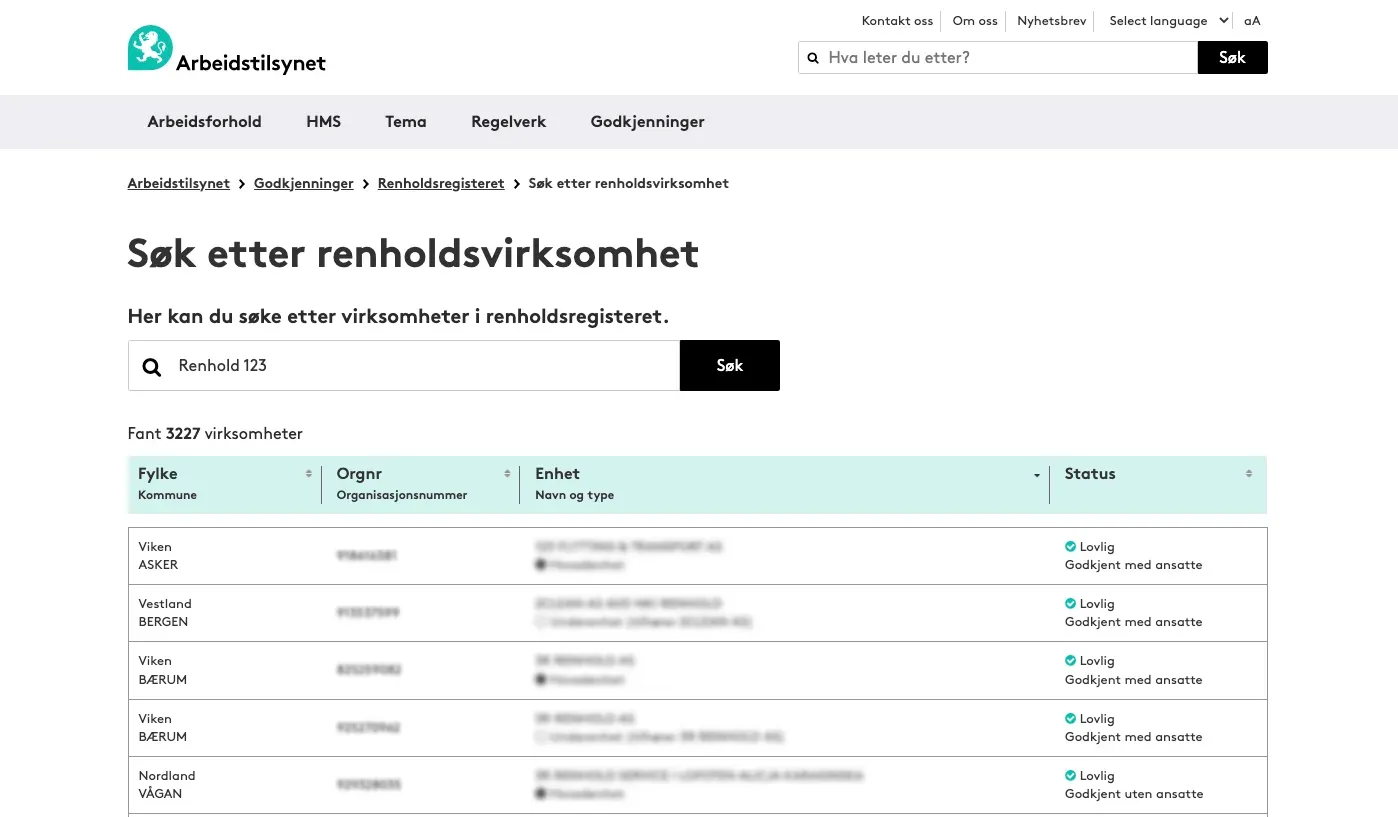
Task: Go back to Renholdsregisteret breadcrumb
Action: 441,184
